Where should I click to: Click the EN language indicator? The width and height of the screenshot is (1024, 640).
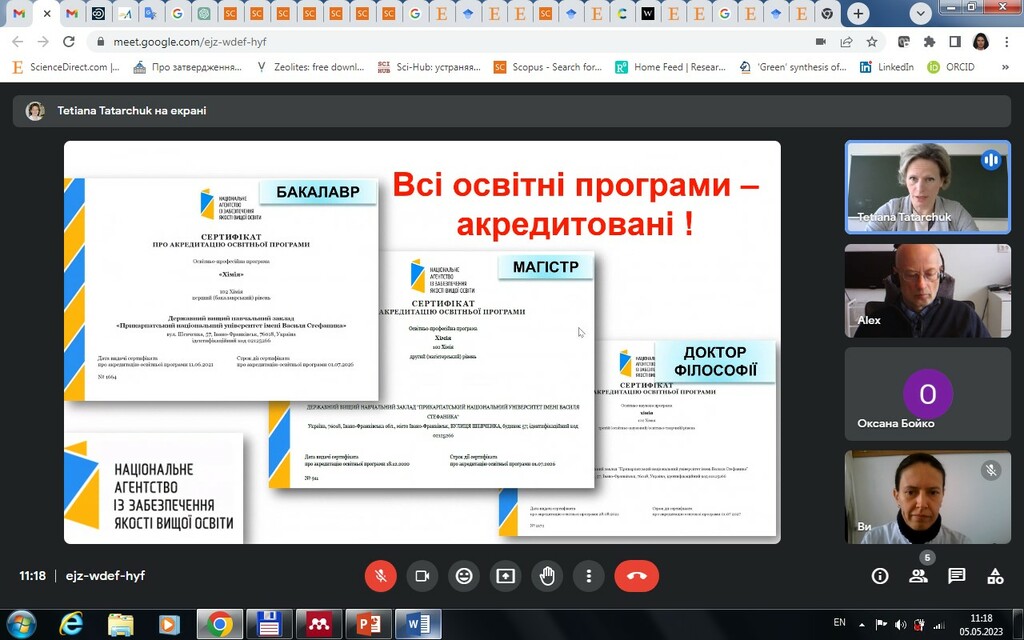pos(840,622)
